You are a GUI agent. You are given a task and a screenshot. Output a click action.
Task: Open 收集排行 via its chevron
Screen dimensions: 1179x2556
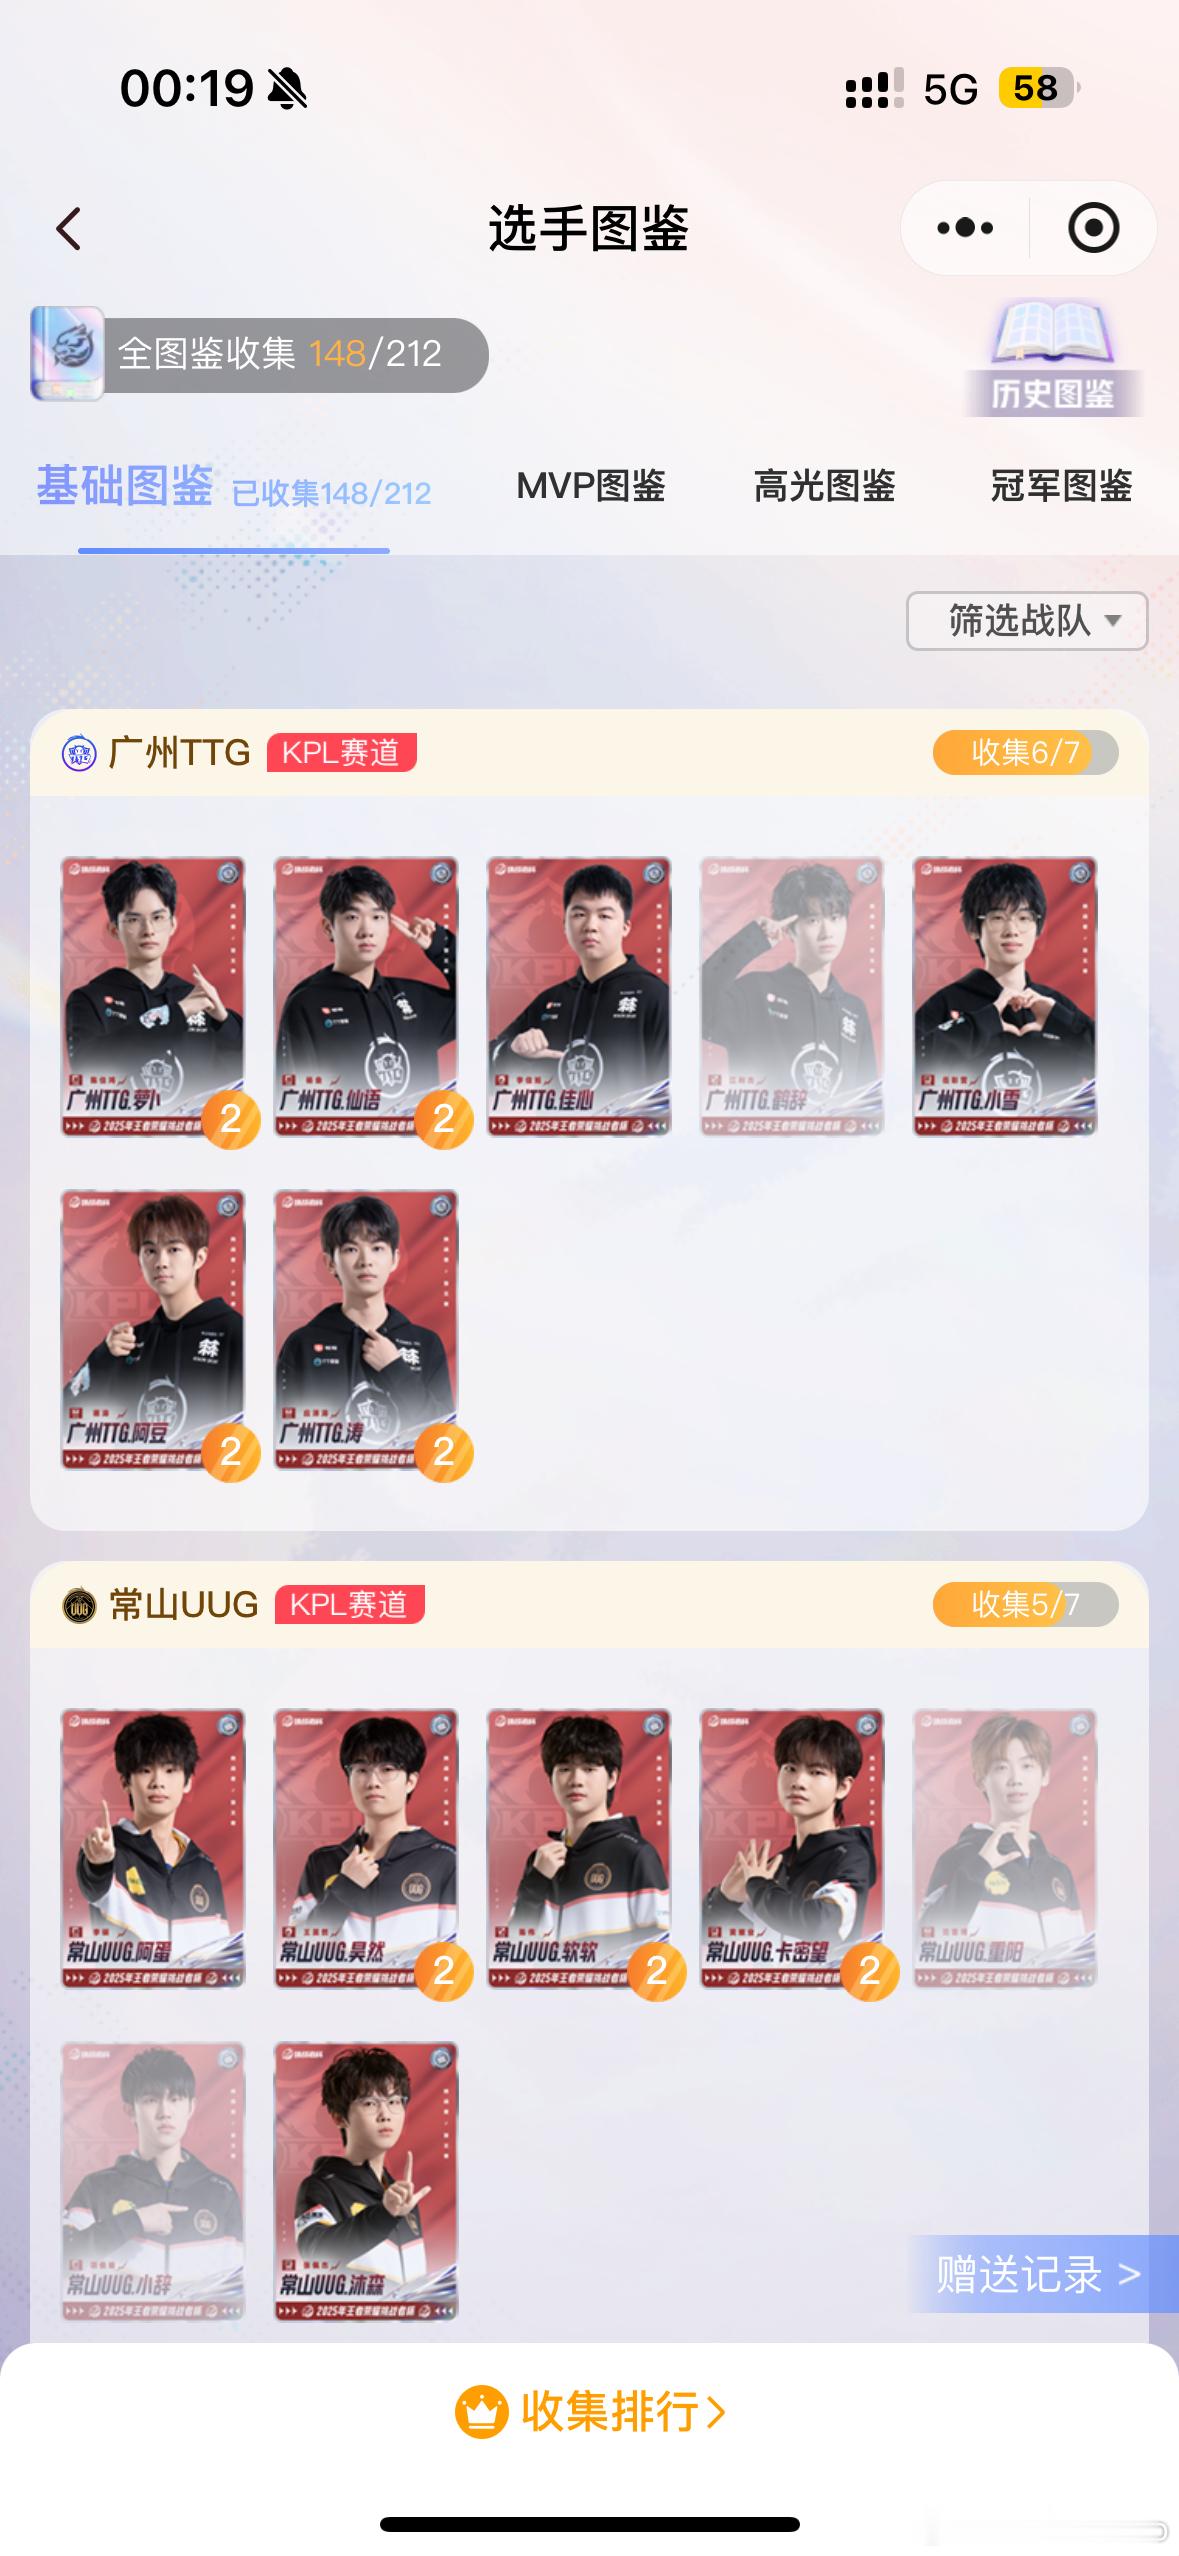tap(715, 2412)
